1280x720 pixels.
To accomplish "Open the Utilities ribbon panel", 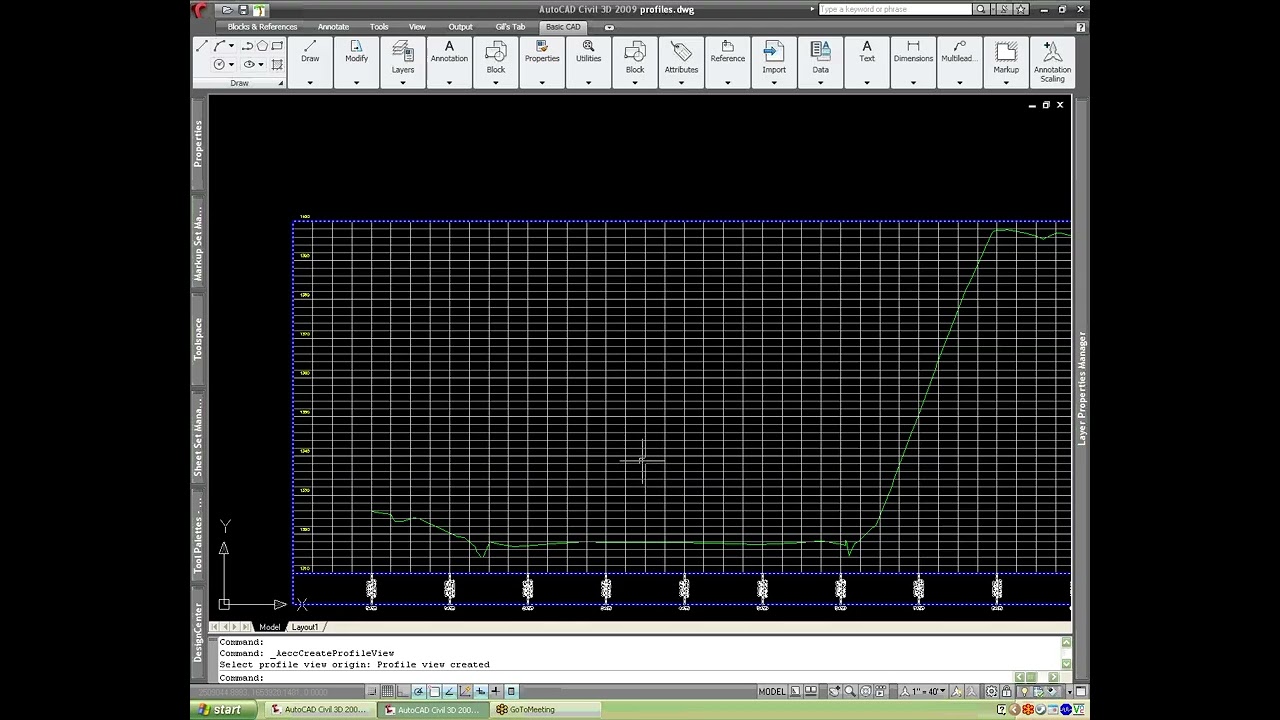I will click(x=588, y=62).
